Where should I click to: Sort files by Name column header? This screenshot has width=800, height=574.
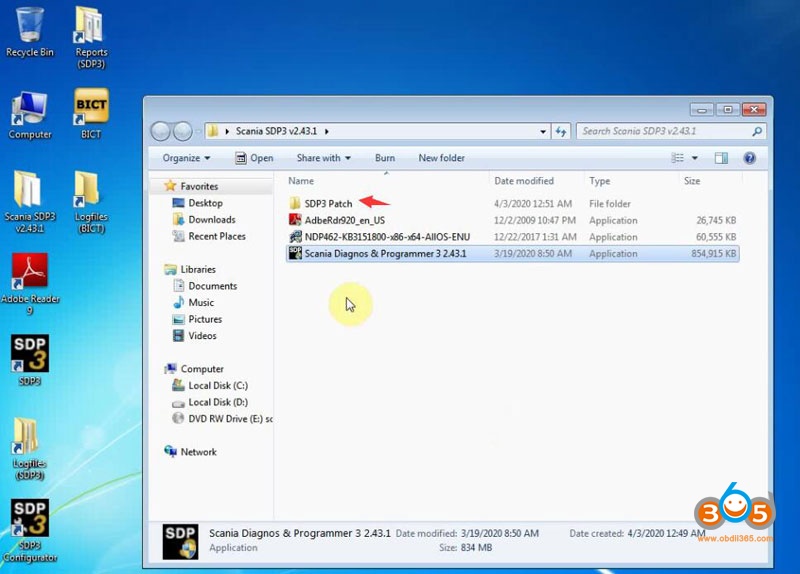(x=301, y=181)
